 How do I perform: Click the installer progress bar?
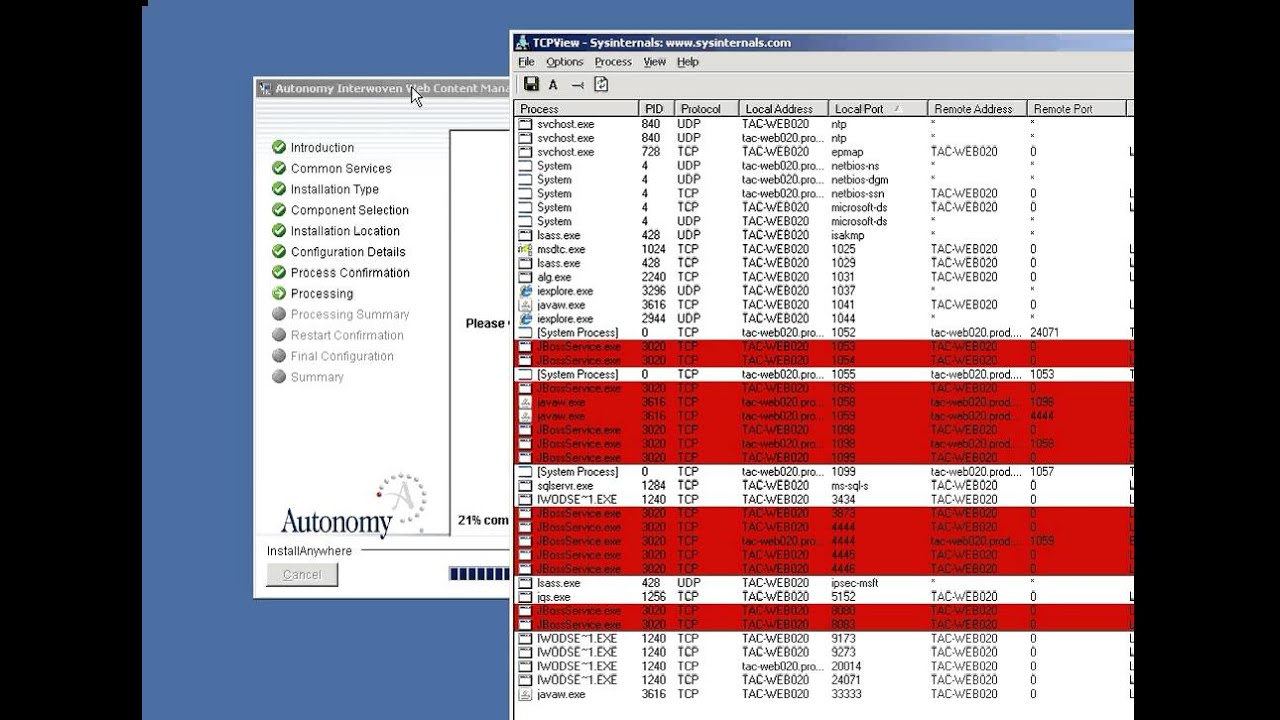[479, 574]
